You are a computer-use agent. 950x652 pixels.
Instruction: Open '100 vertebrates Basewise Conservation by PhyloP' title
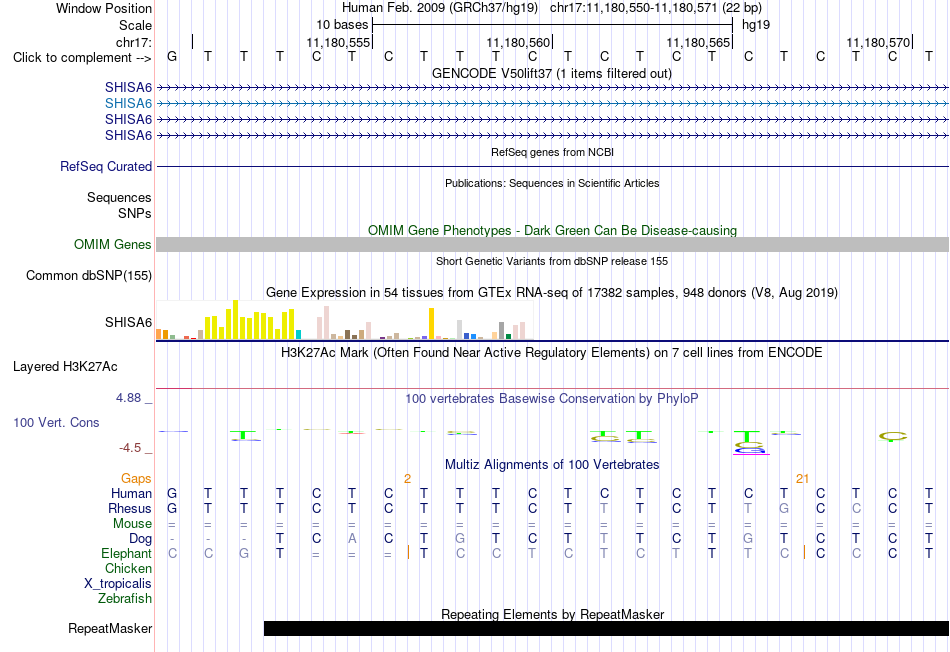pyautogui.click(x=552, y=399)
